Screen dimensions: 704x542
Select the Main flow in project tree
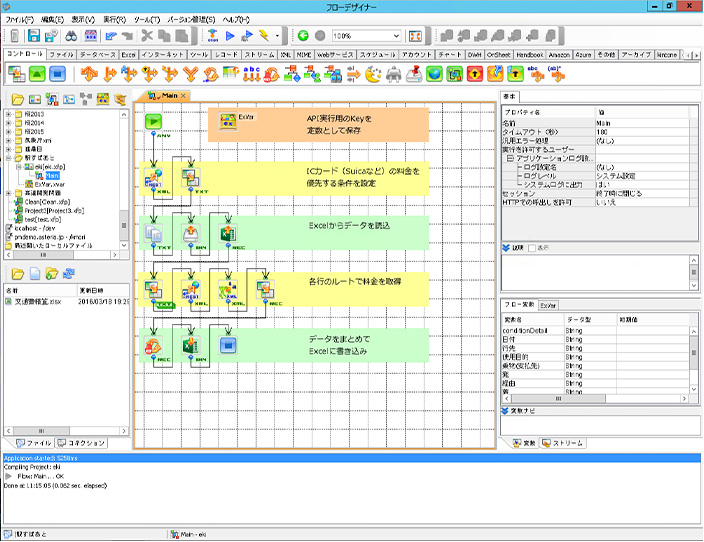pos(52,174)
